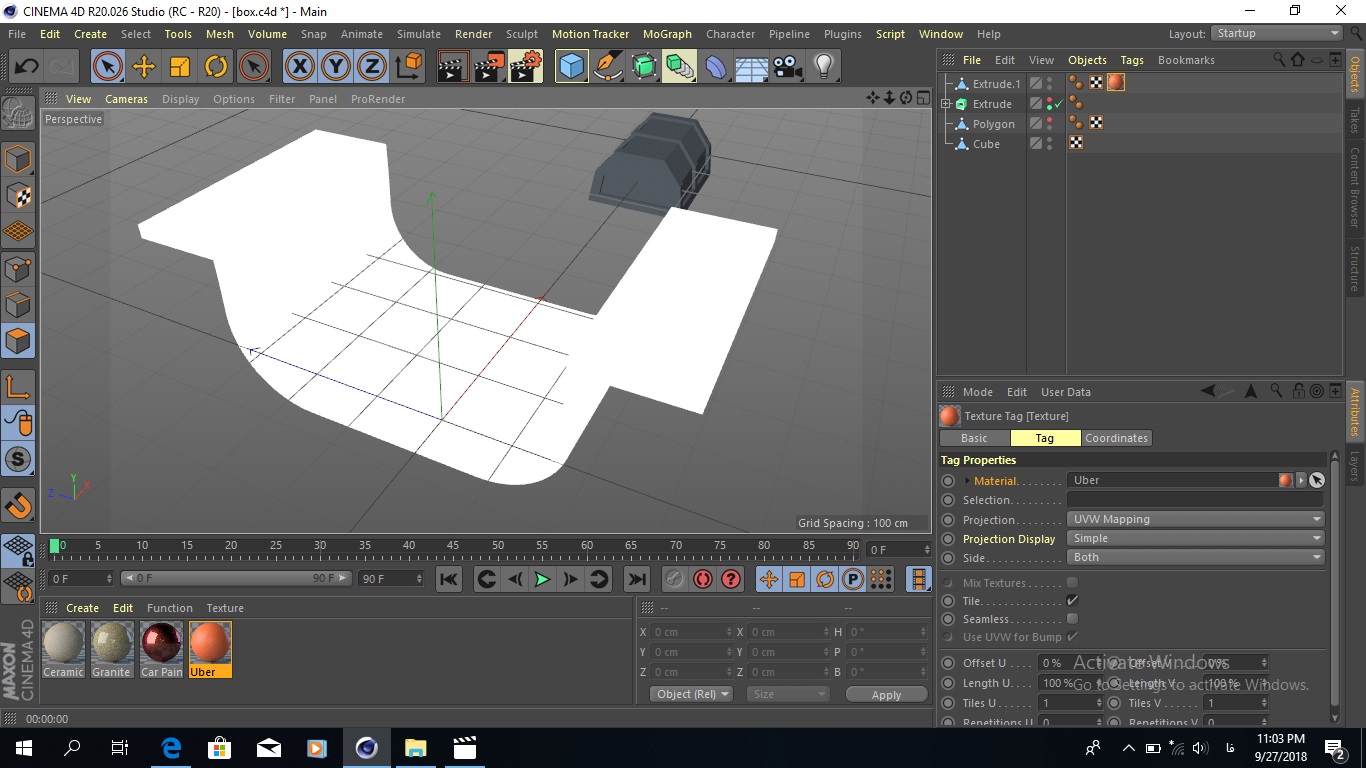Toggle Y axis lock
Viewport: 1366px width, 768px height.
335,67
